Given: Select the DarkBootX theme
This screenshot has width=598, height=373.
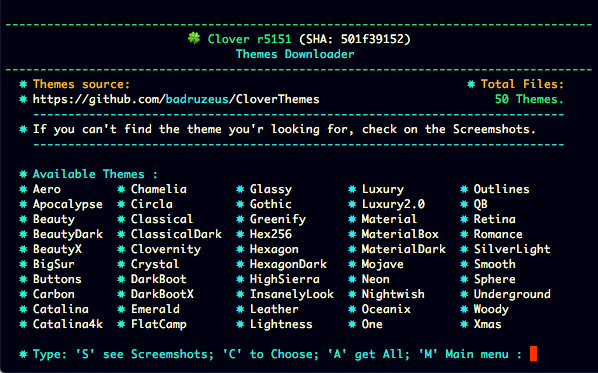Looking at the screenshot, I should pos(162,294).
